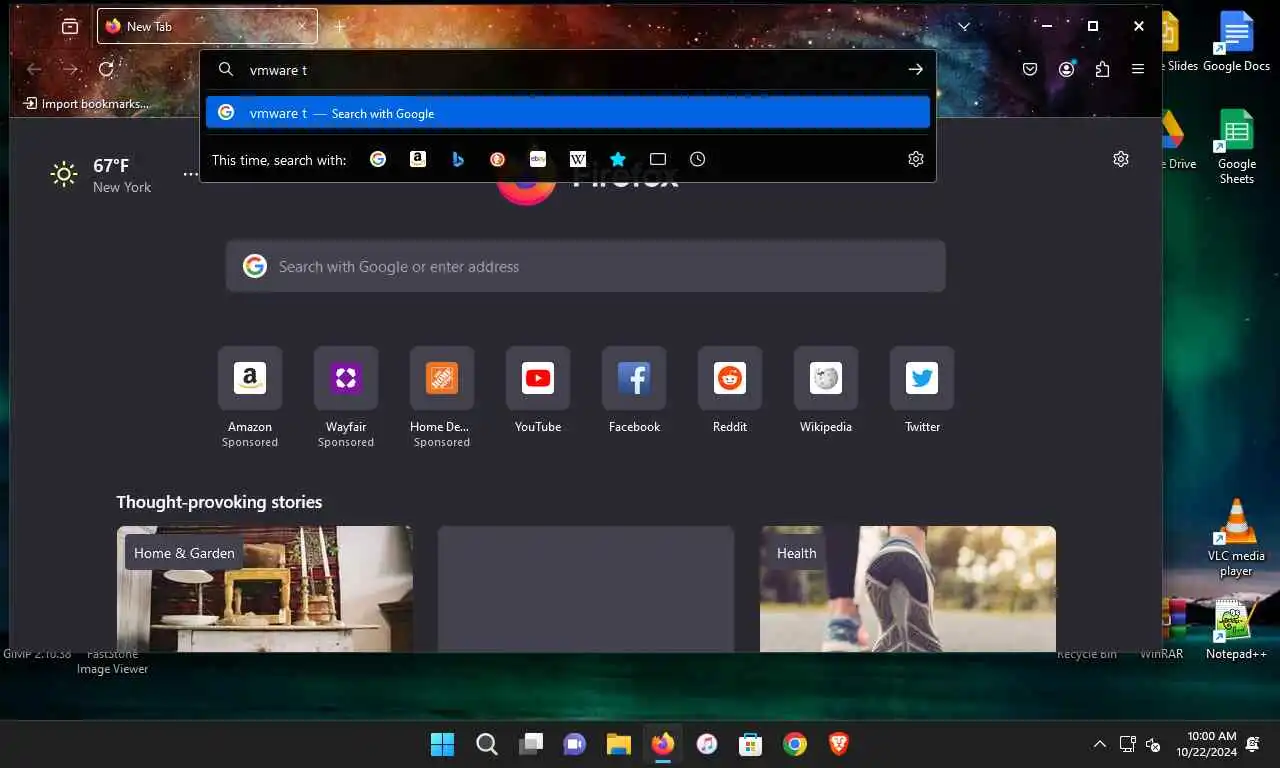The height and width of the screenshot is (768, 1280).
Task: Open Notepad++ desktop shortcut
Action: 1236,630
